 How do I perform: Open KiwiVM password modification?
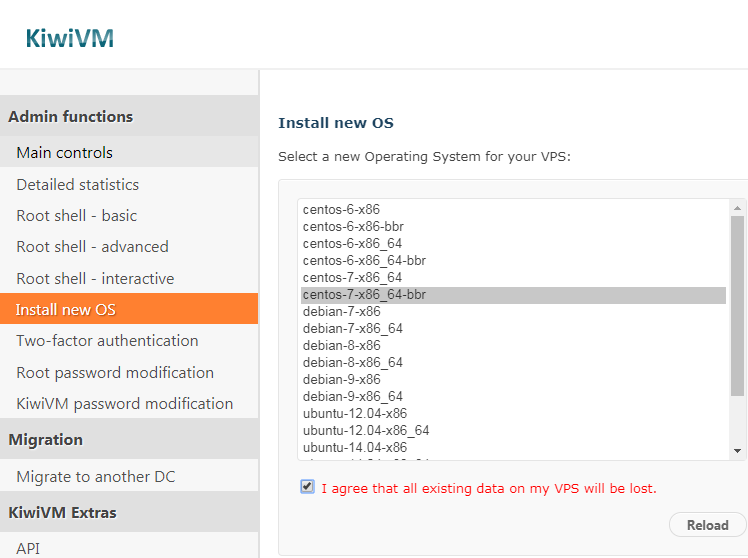(x=124, y=404)
